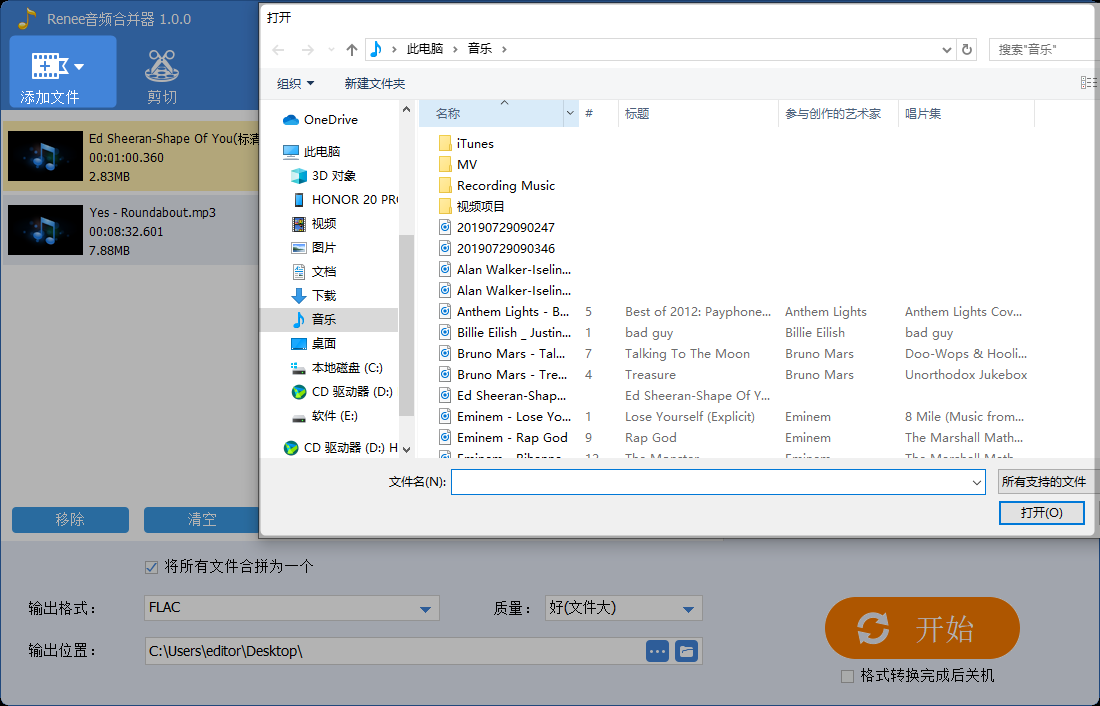Expand address bar history dropdown
The width and height of the screenshot is (1100, 706).
946,50
